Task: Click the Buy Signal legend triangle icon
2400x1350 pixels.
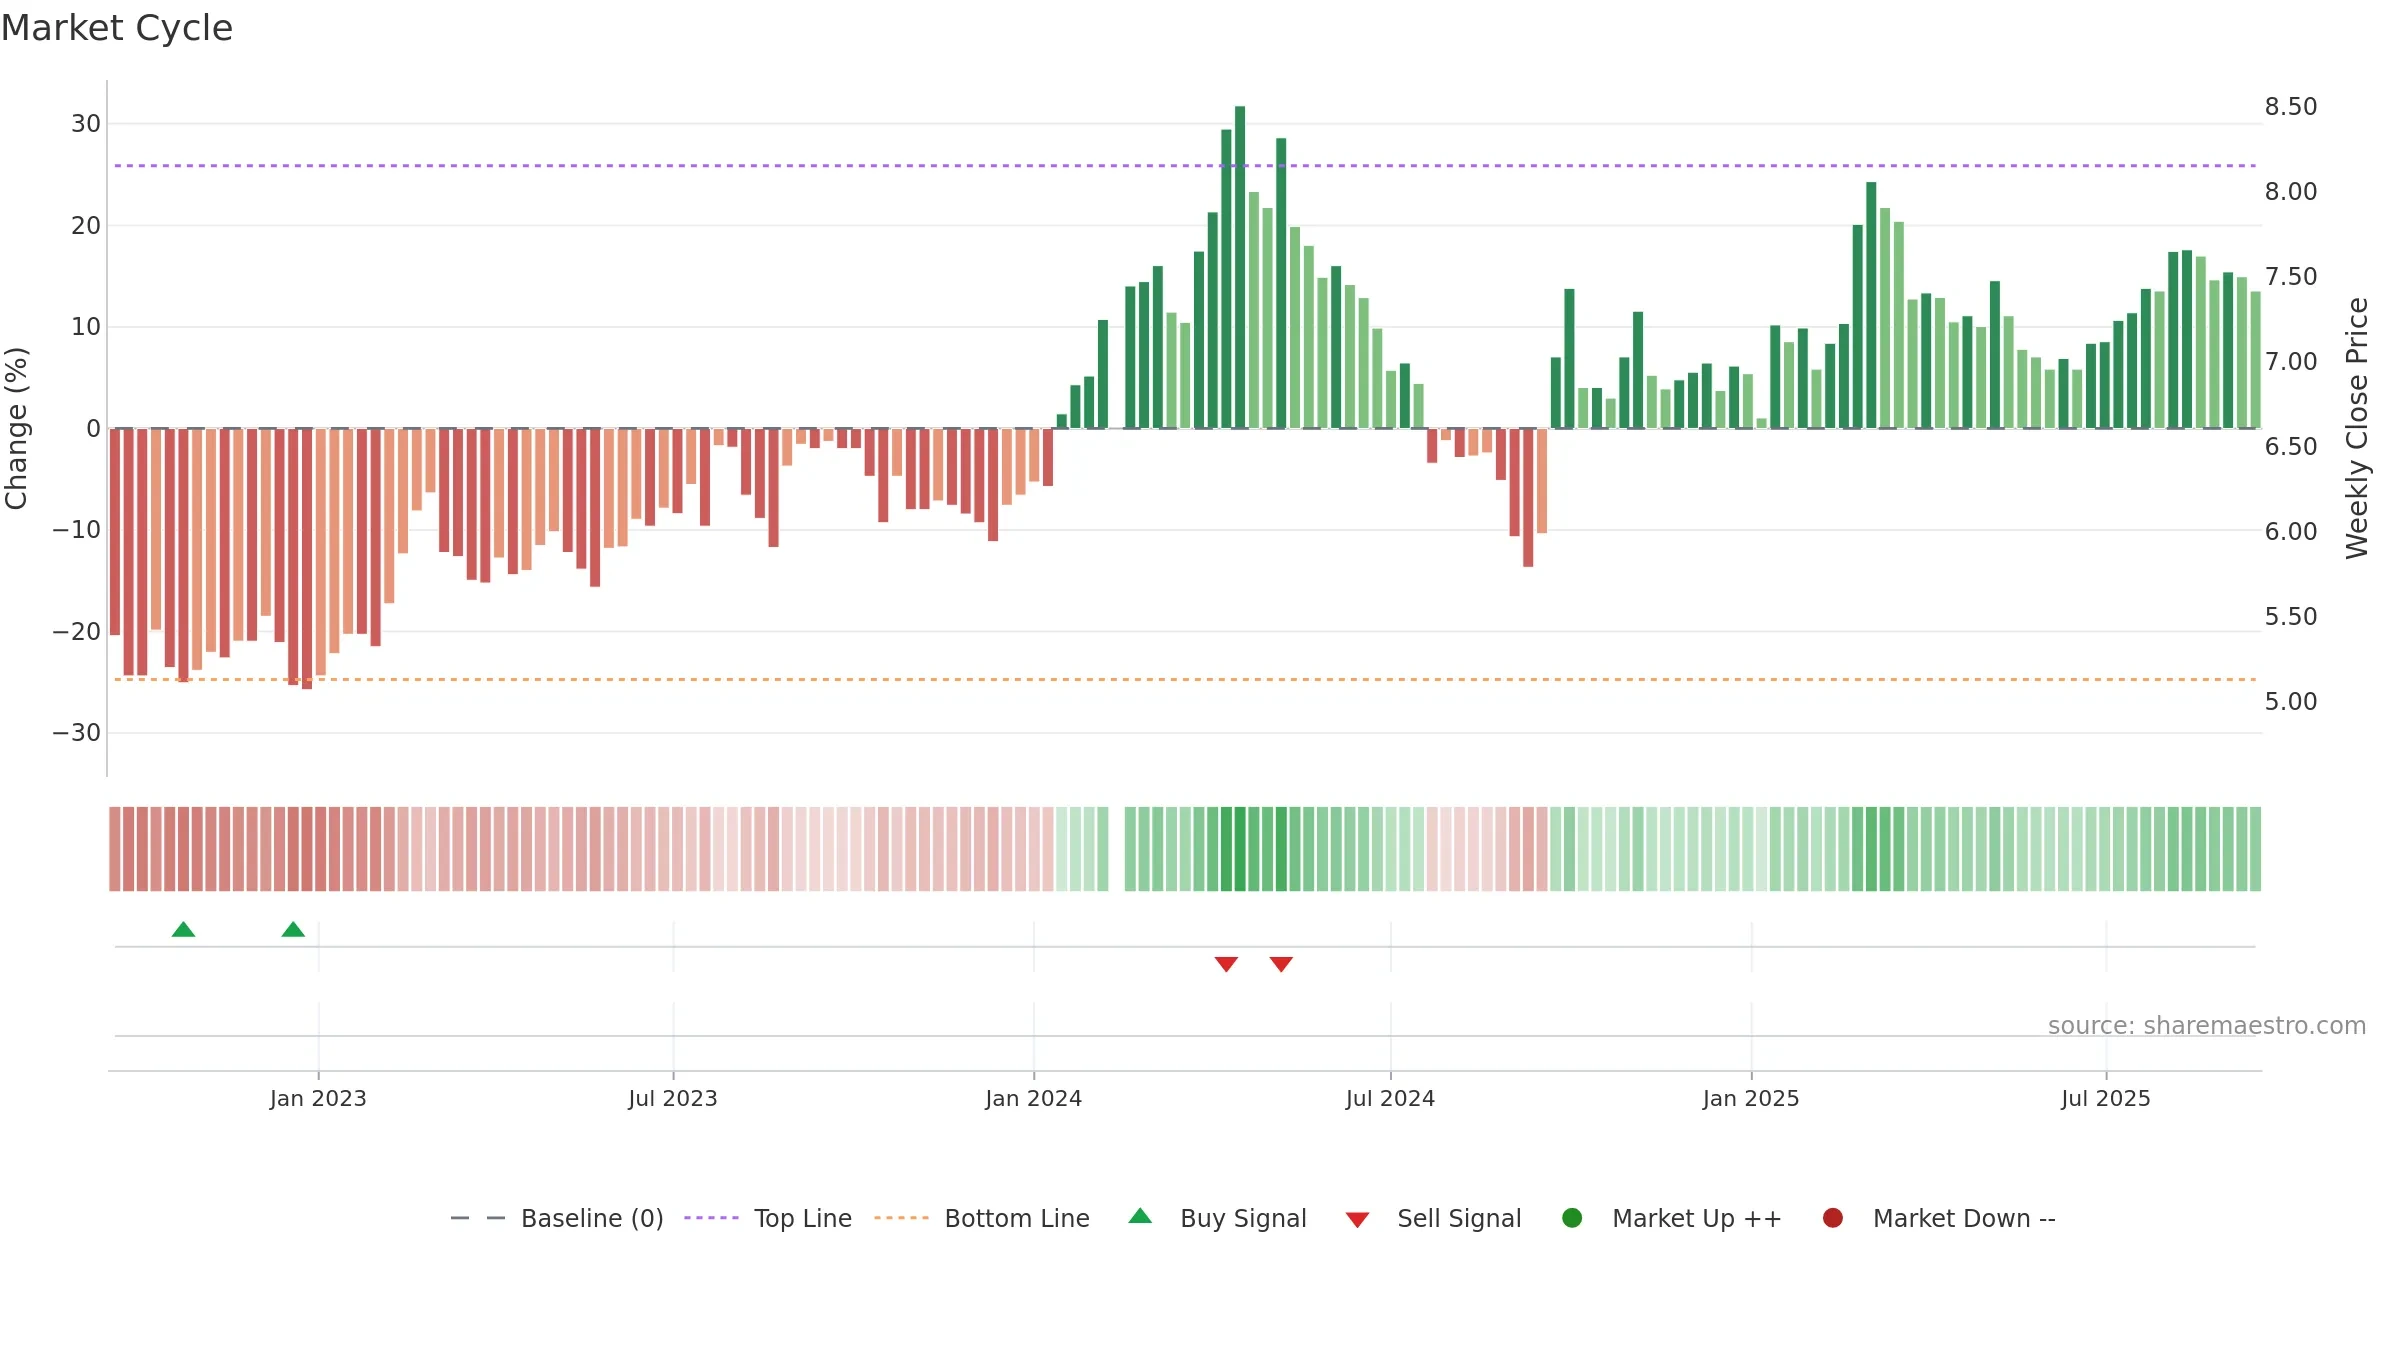Action: coord(1140,1216)
